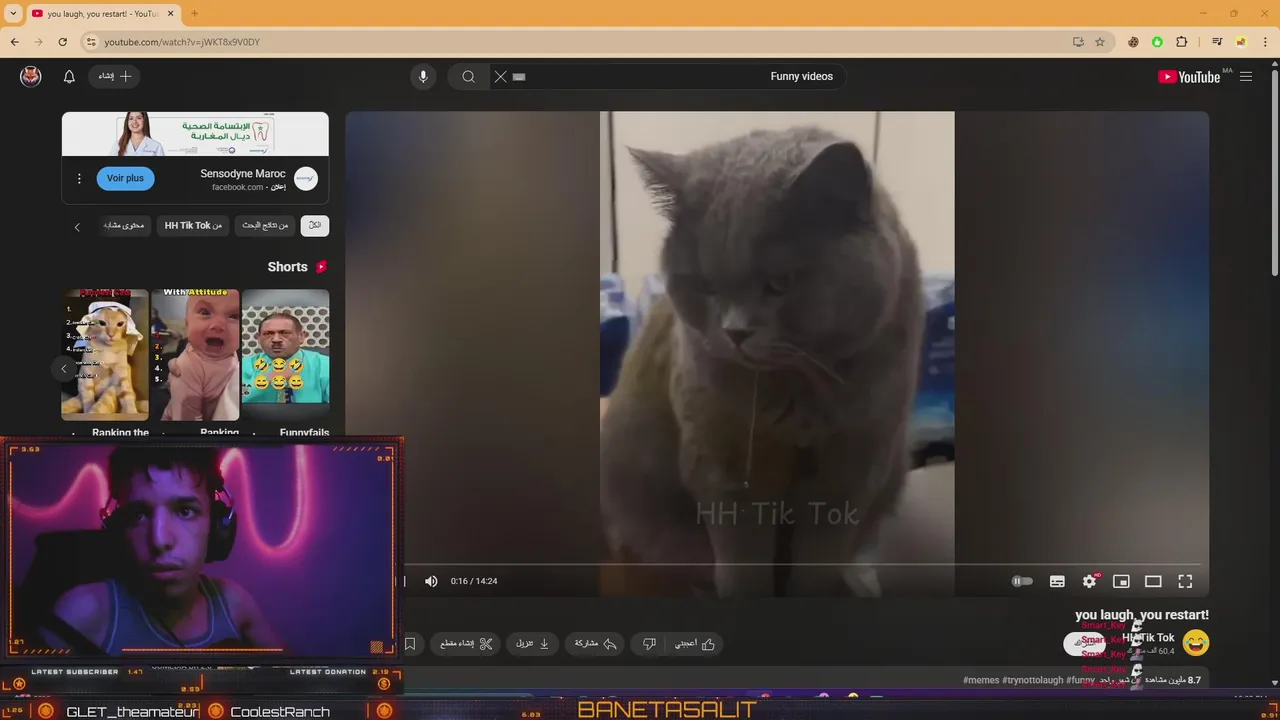Seek using the video progress bar
The image size is (1280, 720).
coord(804,564)
